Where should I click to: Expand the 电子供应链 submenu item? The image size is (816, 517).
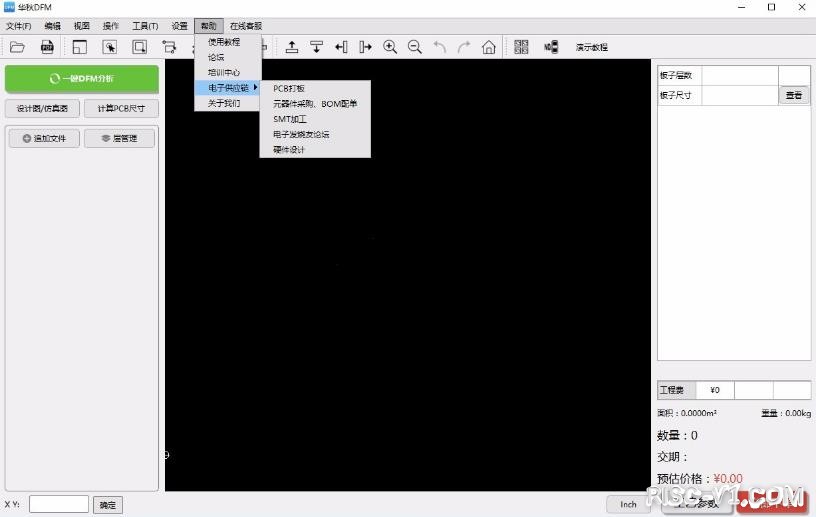[x=228, y=88]
